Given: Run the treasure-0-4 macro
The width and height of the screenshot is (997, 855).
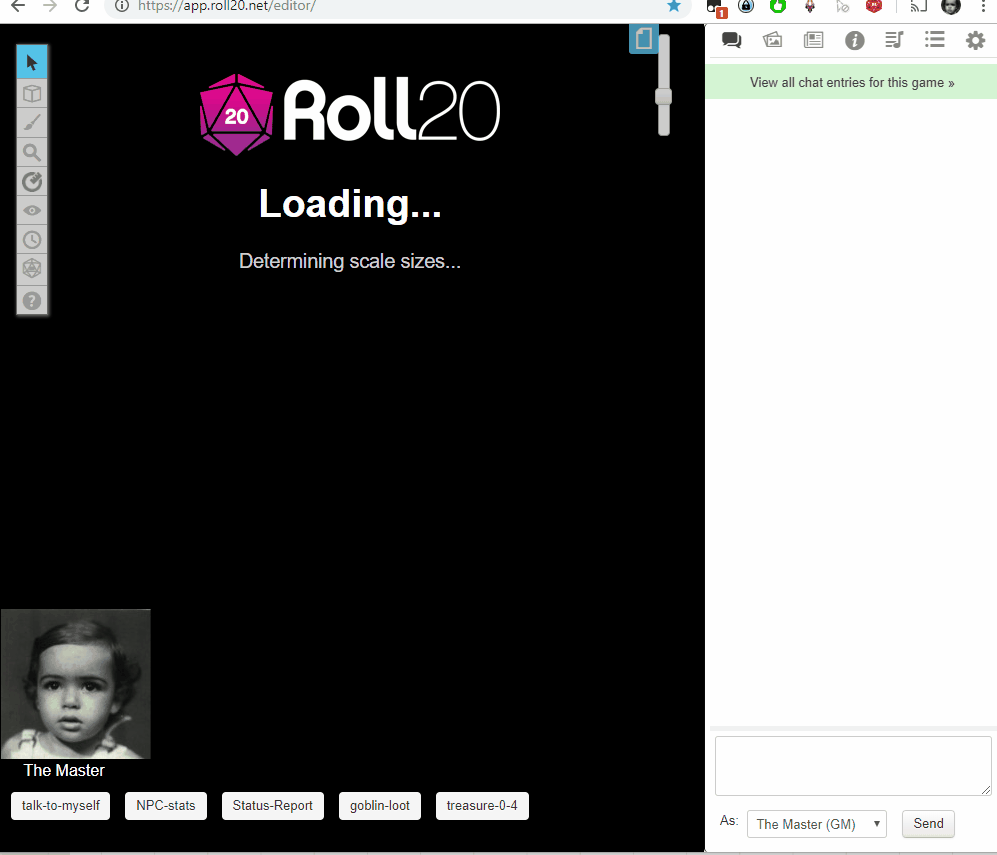Looking at the screenshot, I should point(482,805).
